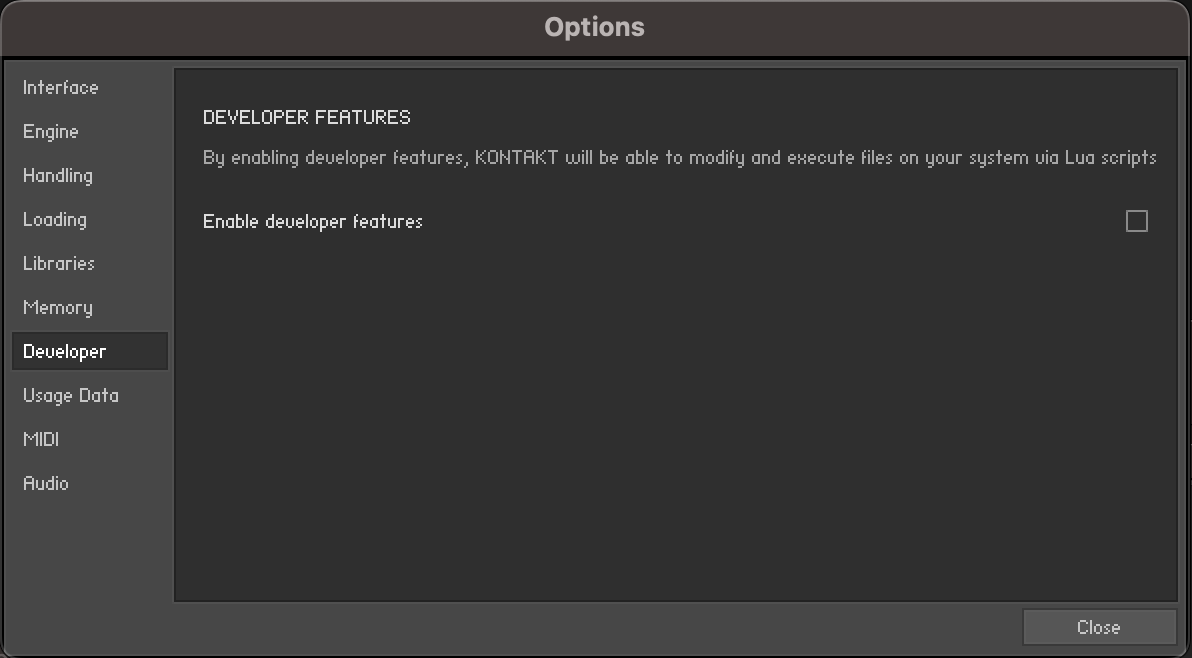
Task: Click the DEVELOPER FEATURES heading
Action: pos(307,118)
